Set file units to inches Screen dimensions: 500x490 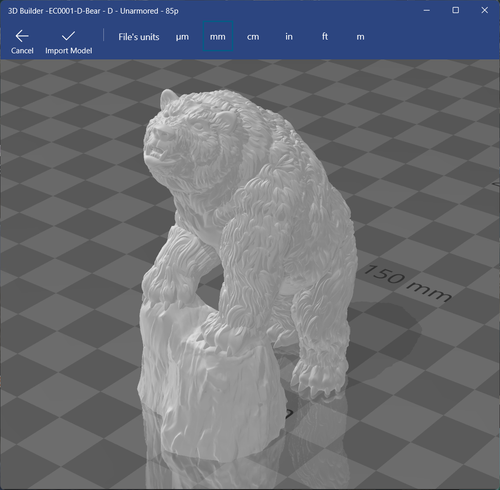[289, 36]
